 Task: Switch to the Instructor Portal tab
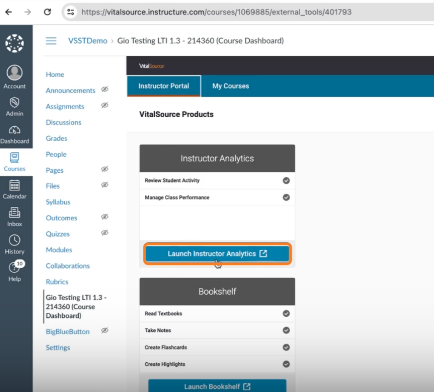click(x=164, y=86)
